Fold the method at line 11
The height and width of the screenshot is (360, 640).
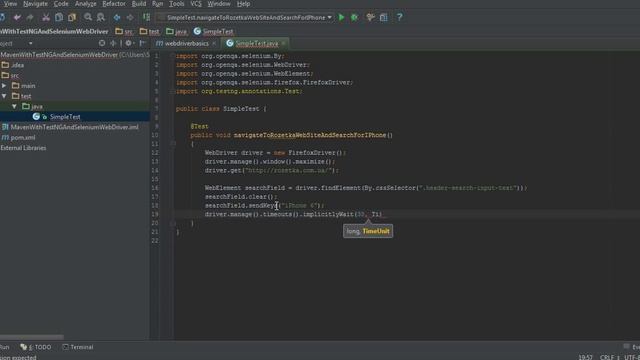173,144
